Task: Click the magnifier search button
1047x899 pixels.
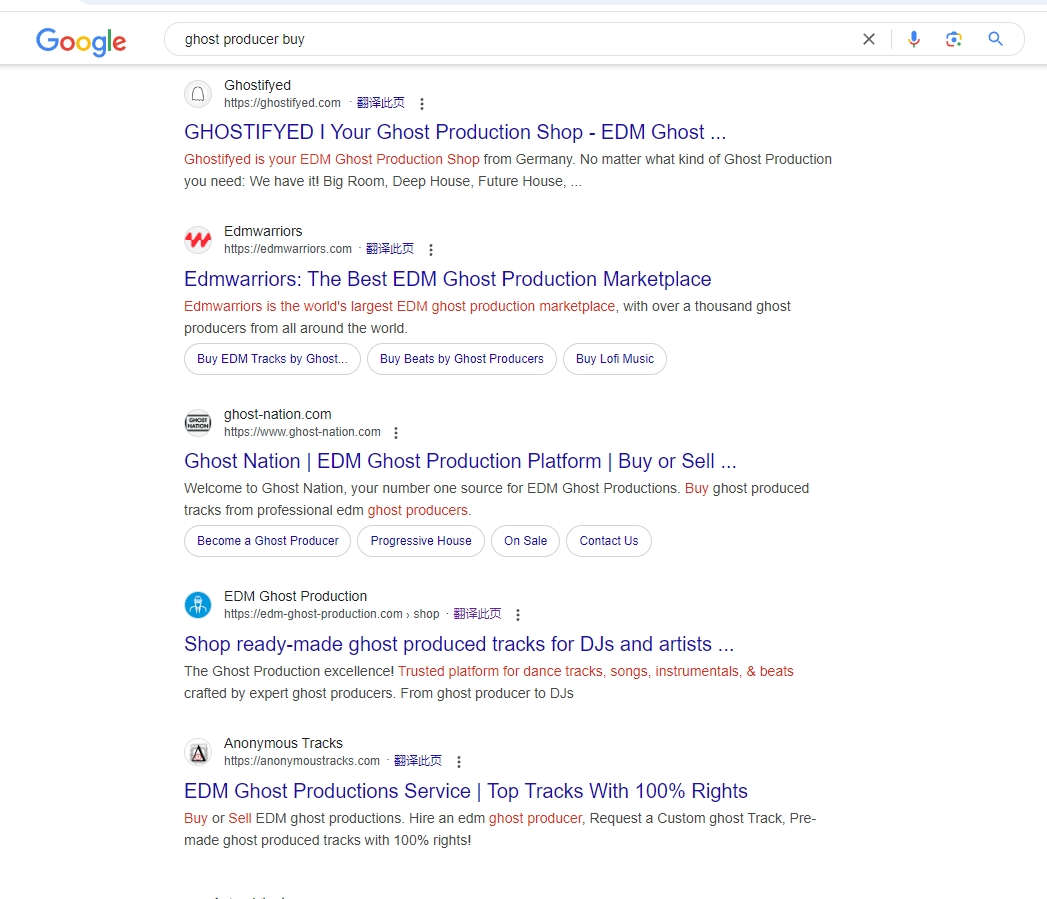Action: tap(995, 39)
